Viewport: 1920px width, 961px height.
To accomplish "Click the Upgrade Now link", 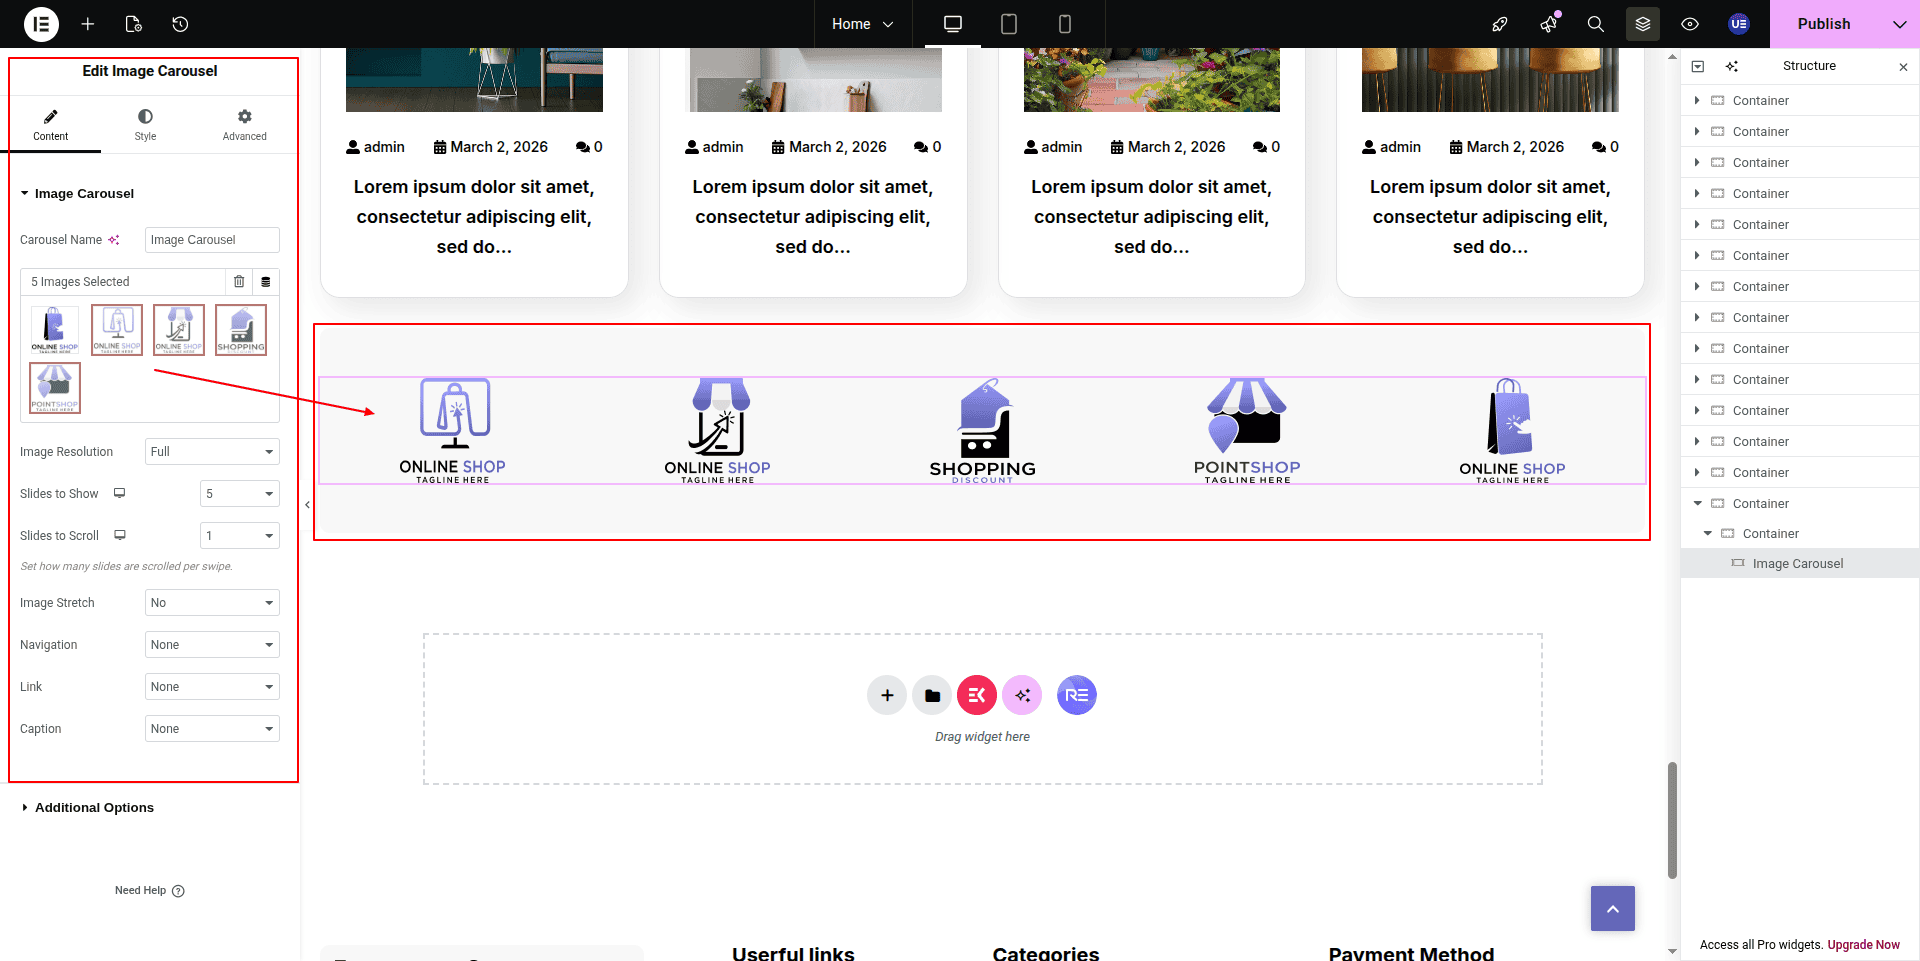I will coord(1863,945).
